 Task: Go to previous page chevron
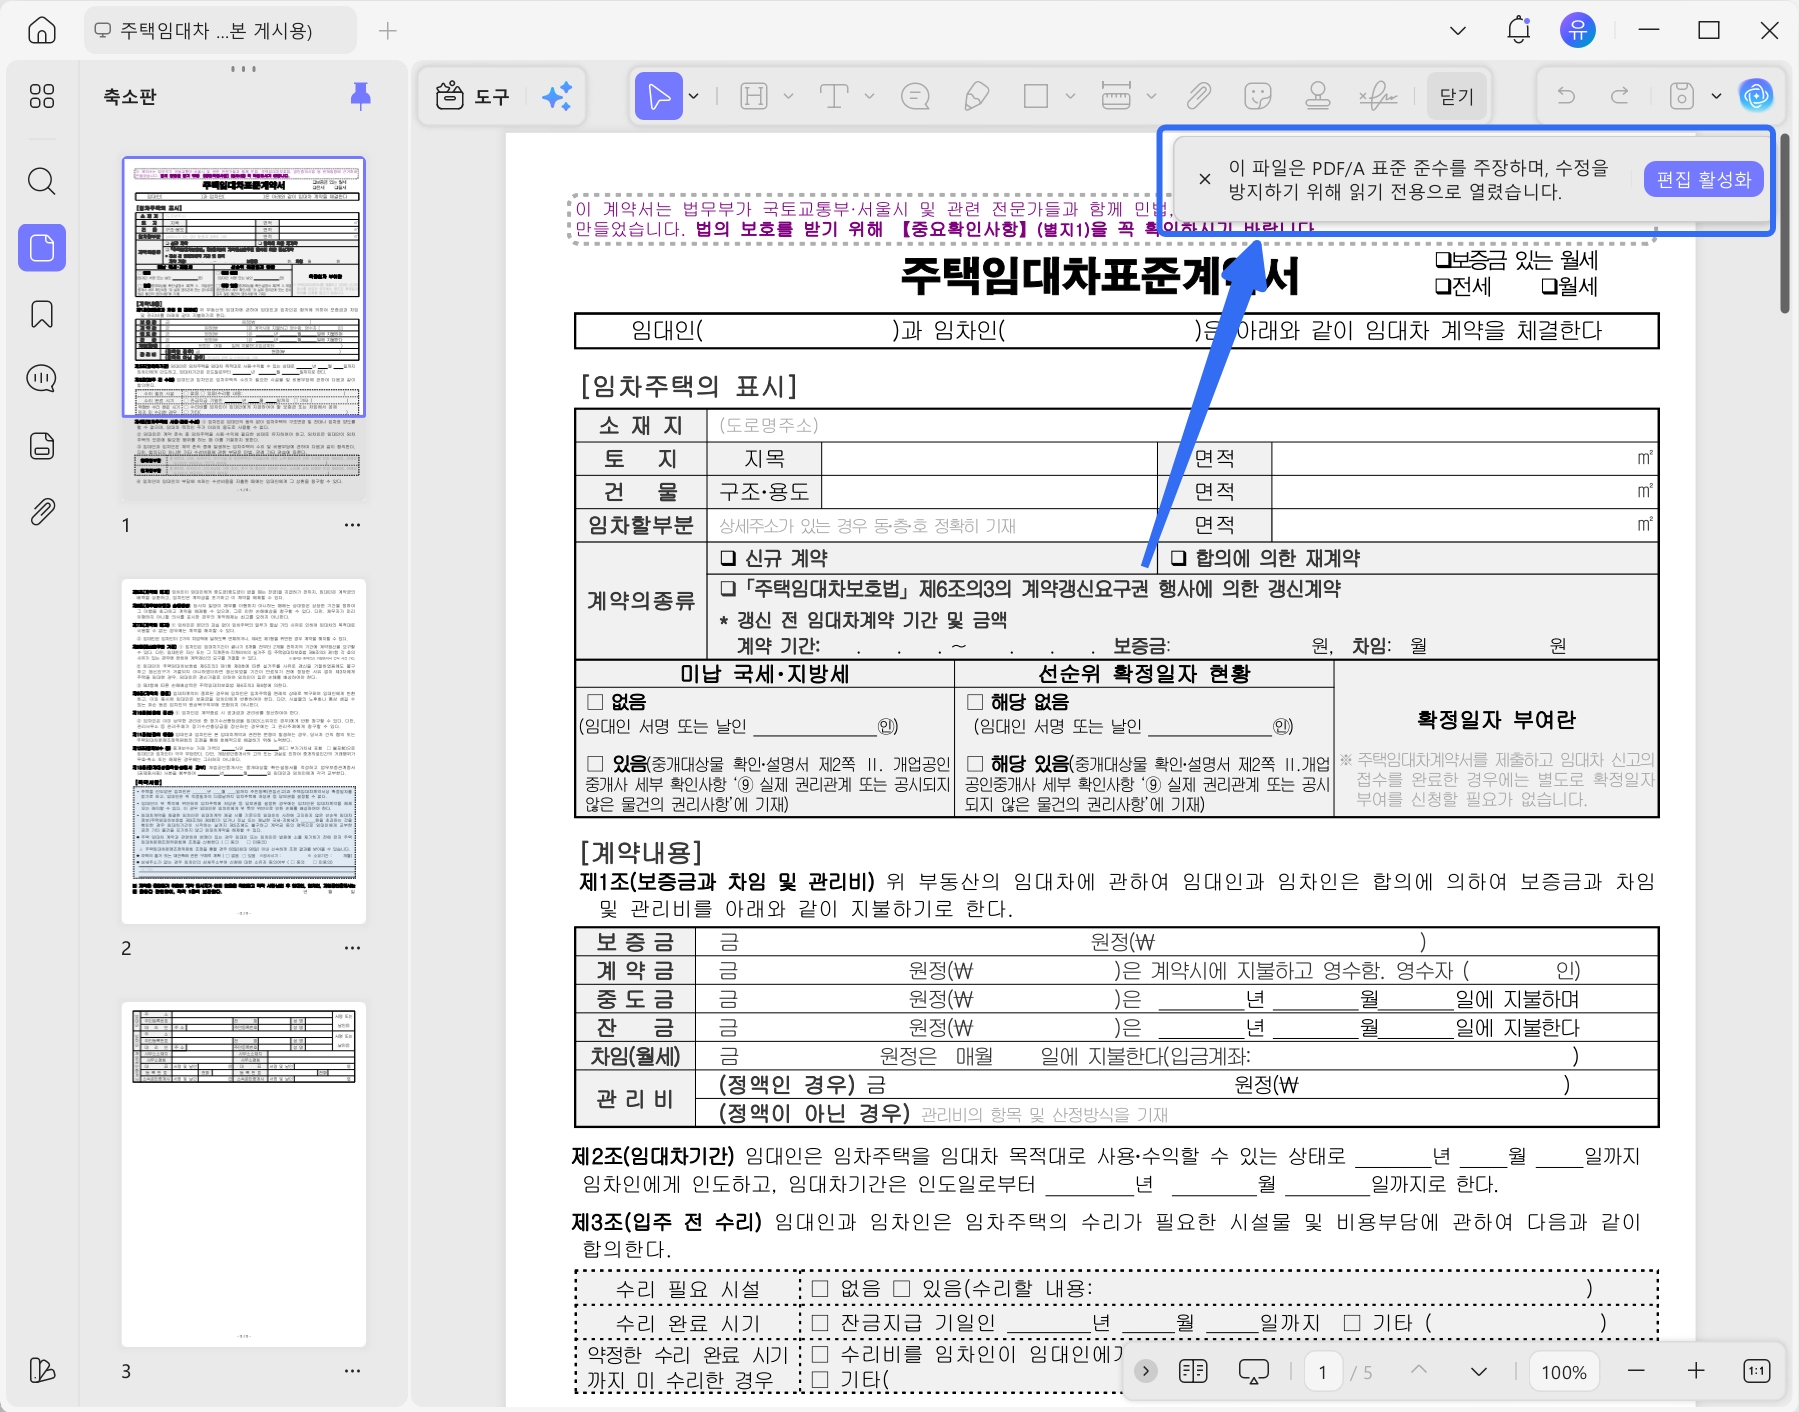[x=1419, y=1371]
